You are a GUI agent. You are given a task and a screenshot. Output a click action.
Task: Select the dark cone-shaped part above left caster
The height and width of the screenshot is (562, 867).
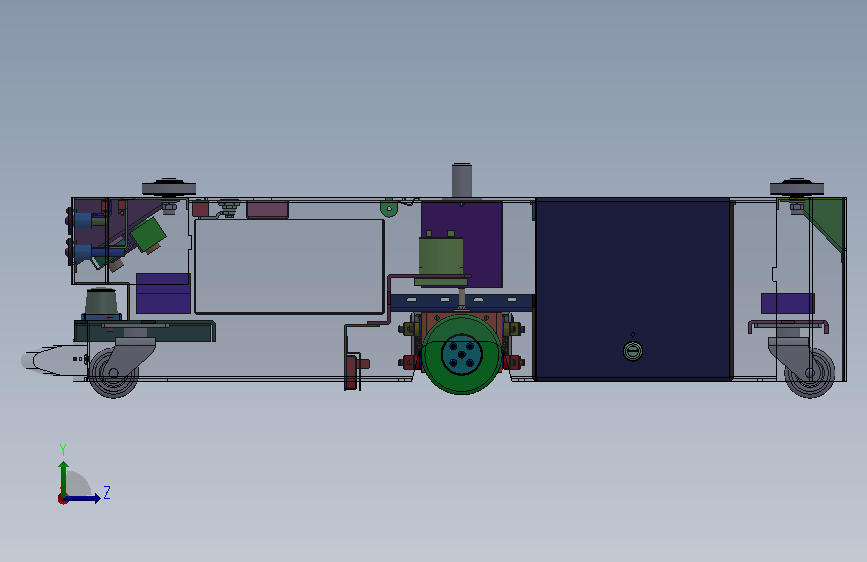point(101,302)
